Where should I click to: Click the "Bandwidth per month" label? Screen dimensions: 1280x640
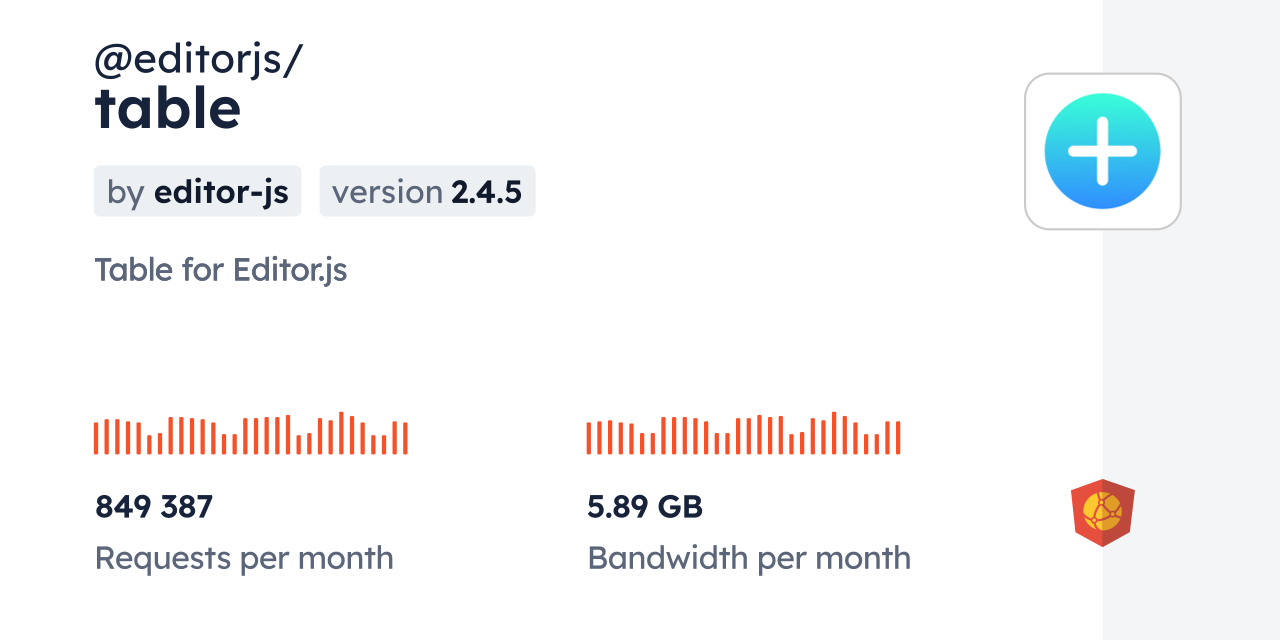749,558
